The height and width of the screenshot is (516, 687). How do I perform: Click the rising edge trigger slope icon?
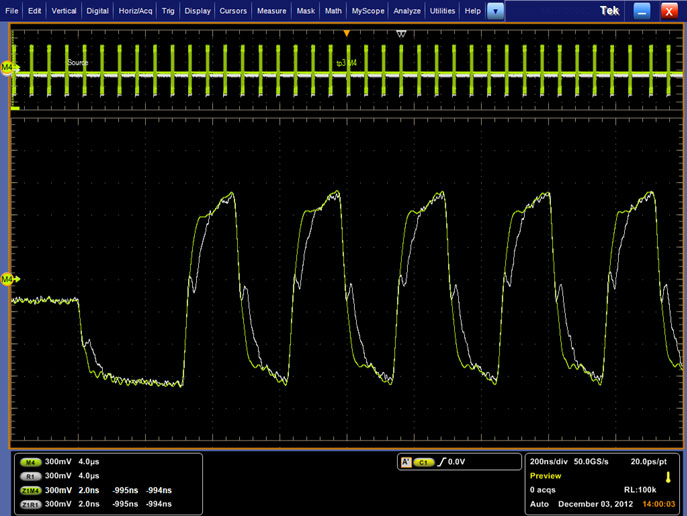pos(440,463)
